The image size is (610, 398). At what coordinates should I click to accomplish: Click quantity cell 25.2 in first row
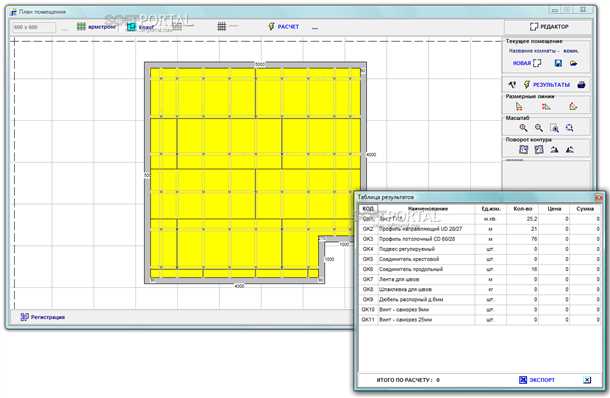pyautogui.click(x=523, y=219)
